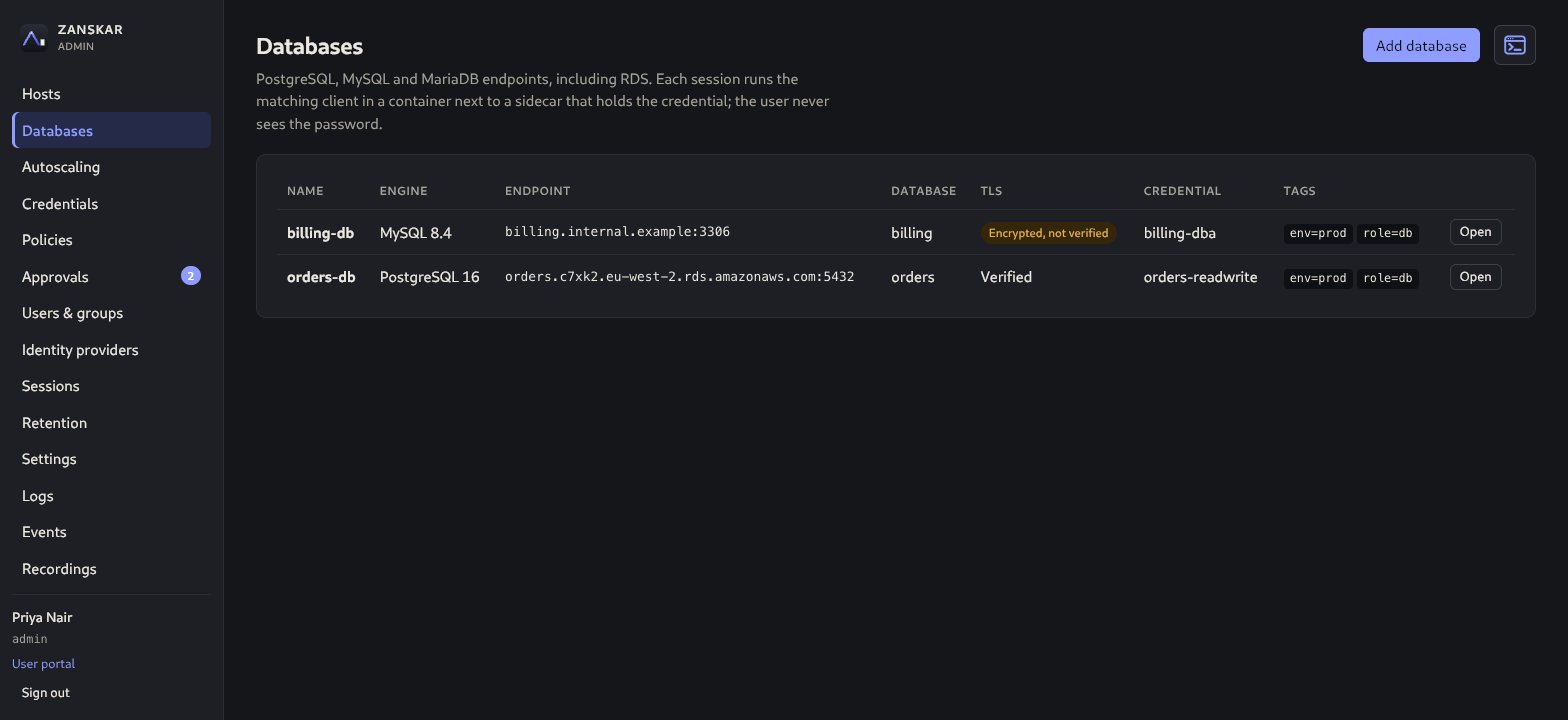Navigate to Policies
This screenshot has height=720, width=1568.
point(111,240)
